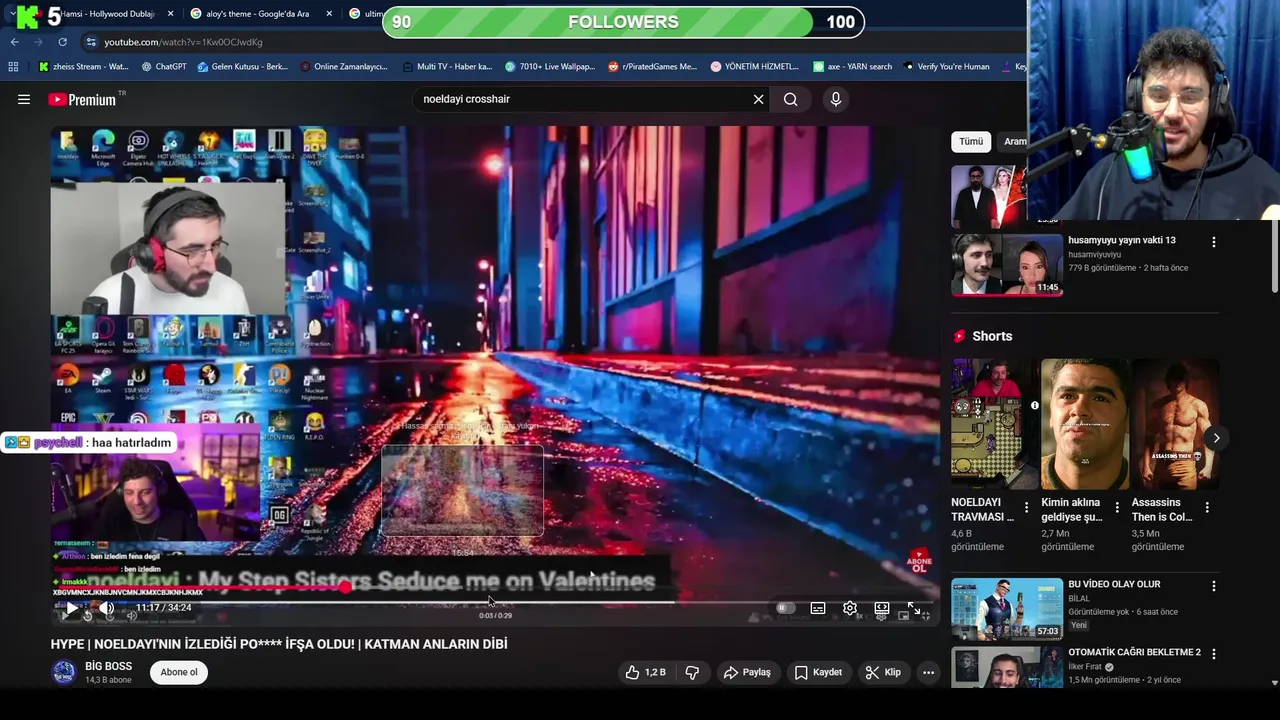Subscribe with the Abone ol button

(179, 672)
